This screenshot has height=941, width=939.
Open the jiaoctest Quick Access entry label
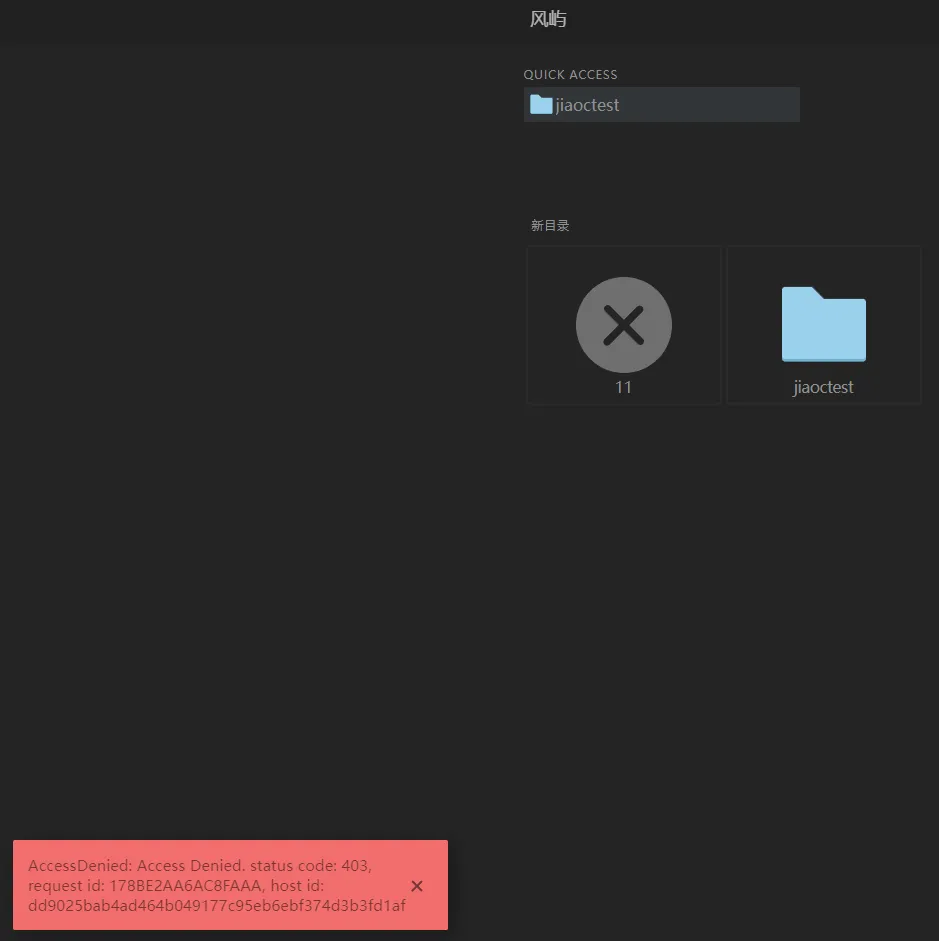[588, 105]
